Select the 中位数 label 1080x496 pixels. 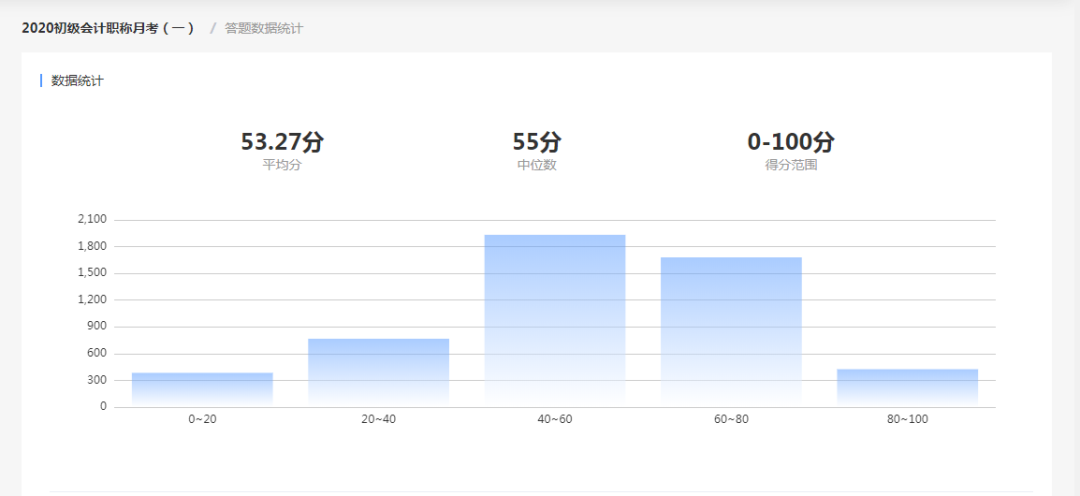click(x=537, y=165)
